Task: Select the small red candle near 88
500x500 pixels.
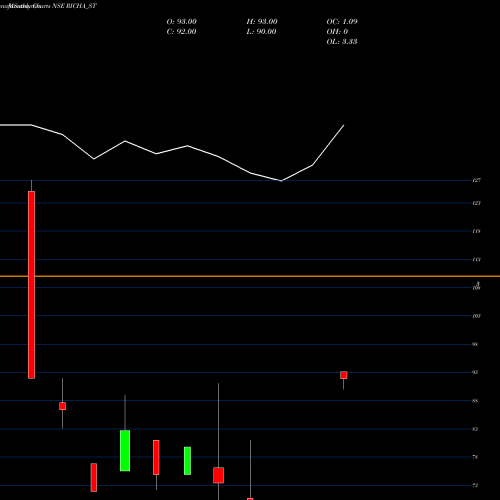Action: (x=62, y=406)
